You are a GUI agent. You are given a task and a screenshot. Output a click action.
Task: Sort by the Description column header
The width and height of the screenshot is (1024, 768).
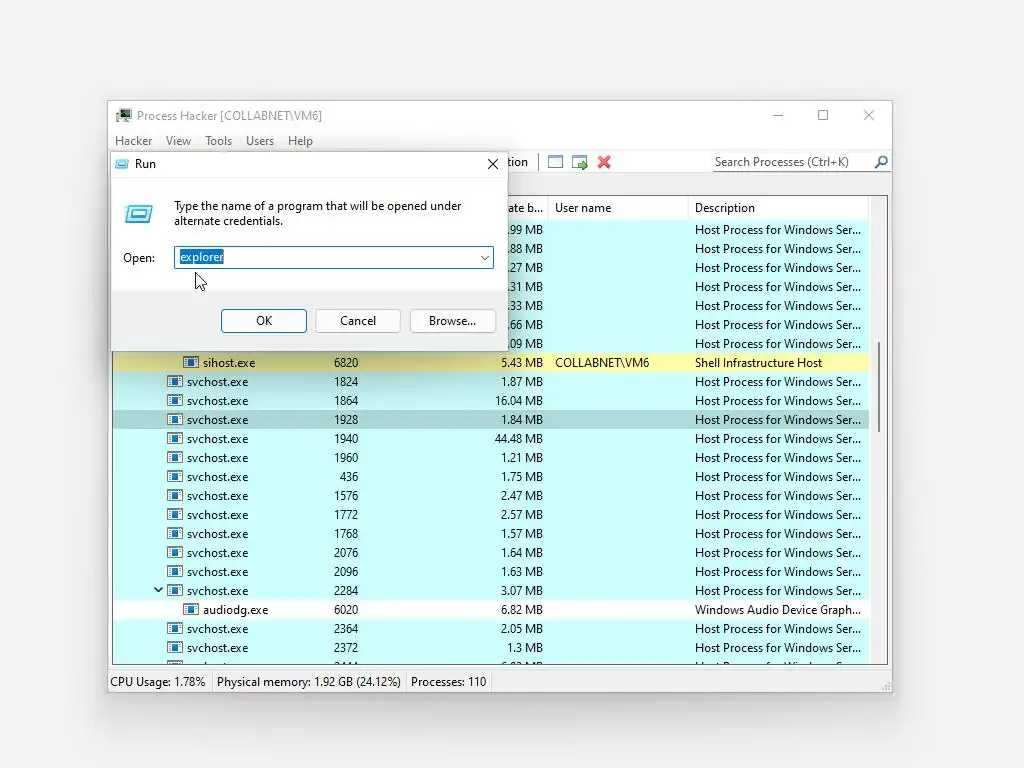pos(778,208)
